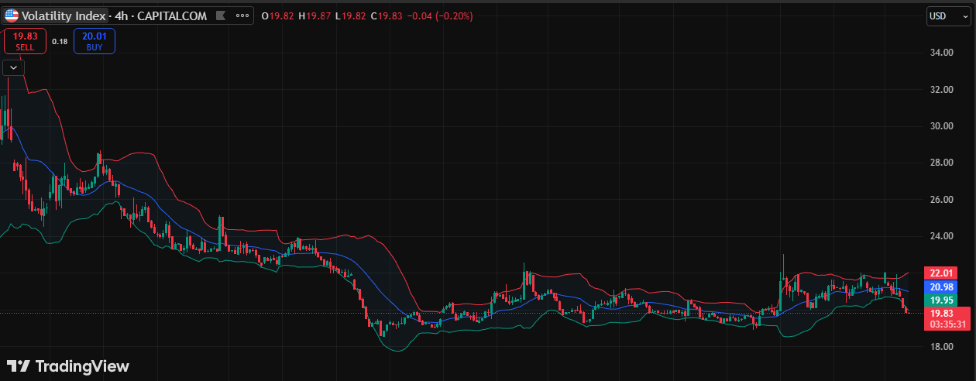Click the 30.00 price scale label
Image resolution: width=976 pixels, height=381 pixels.
click(941, 126)
